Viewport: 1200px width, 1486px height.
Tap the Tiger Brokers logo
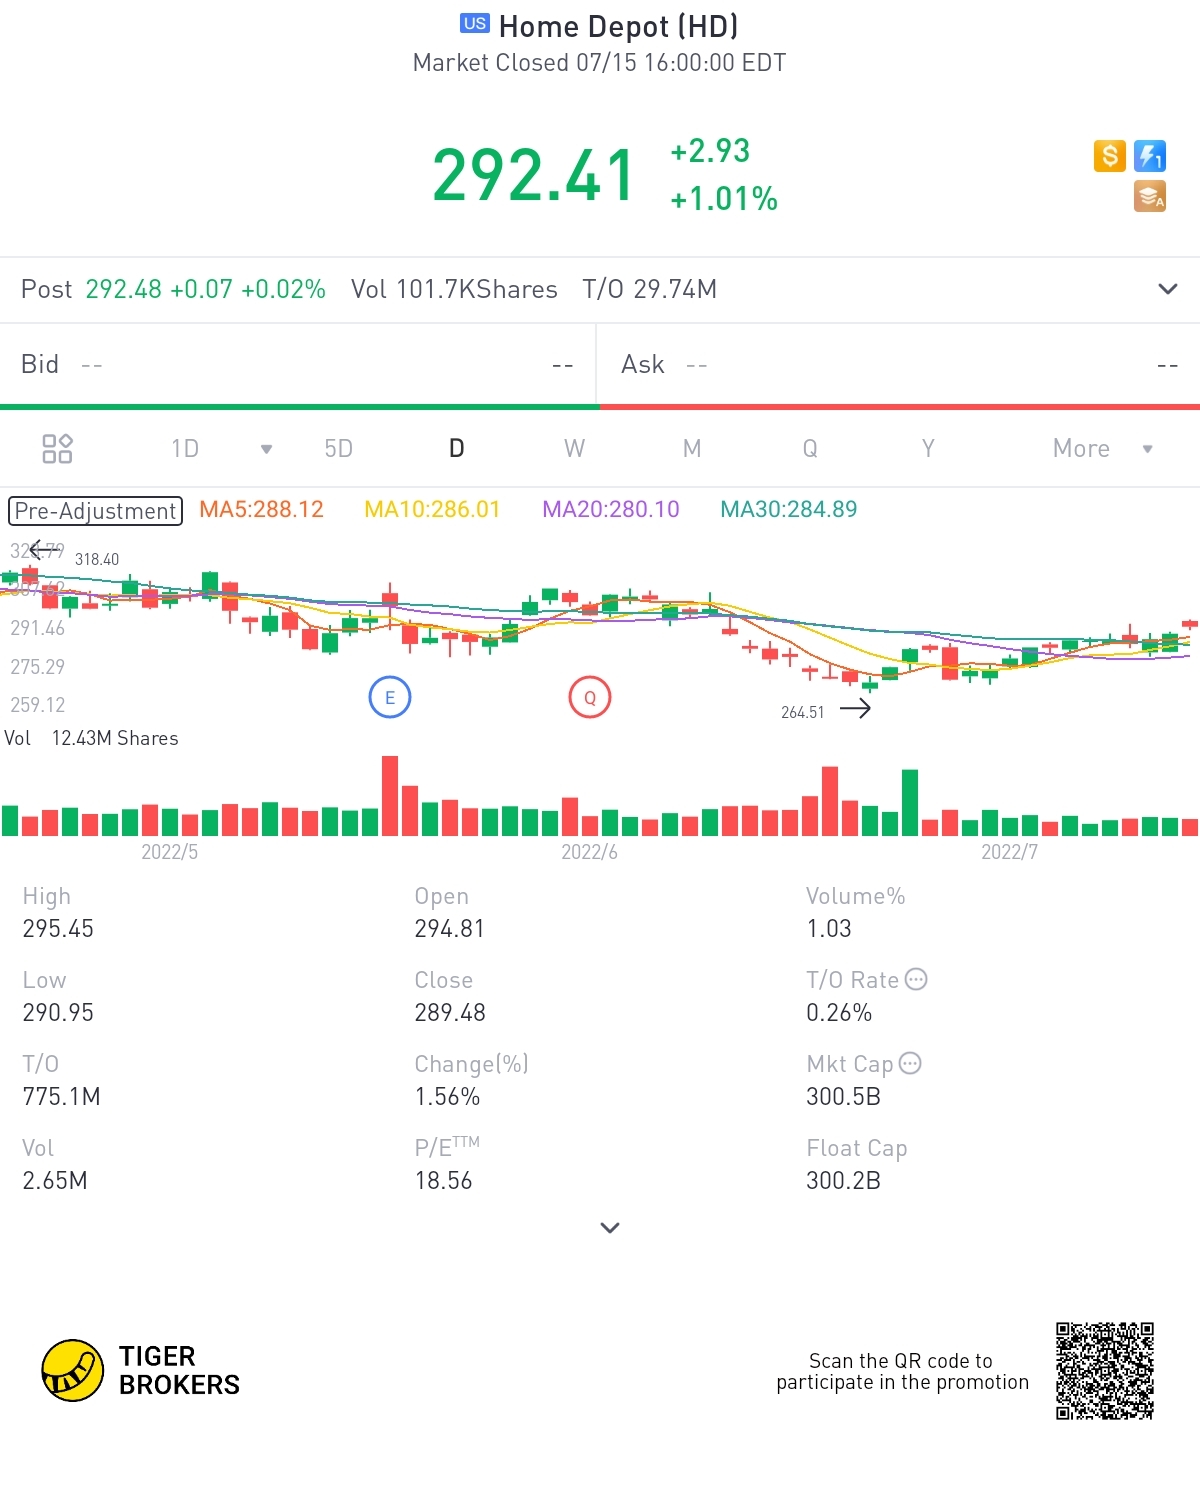click(141, 1371)
